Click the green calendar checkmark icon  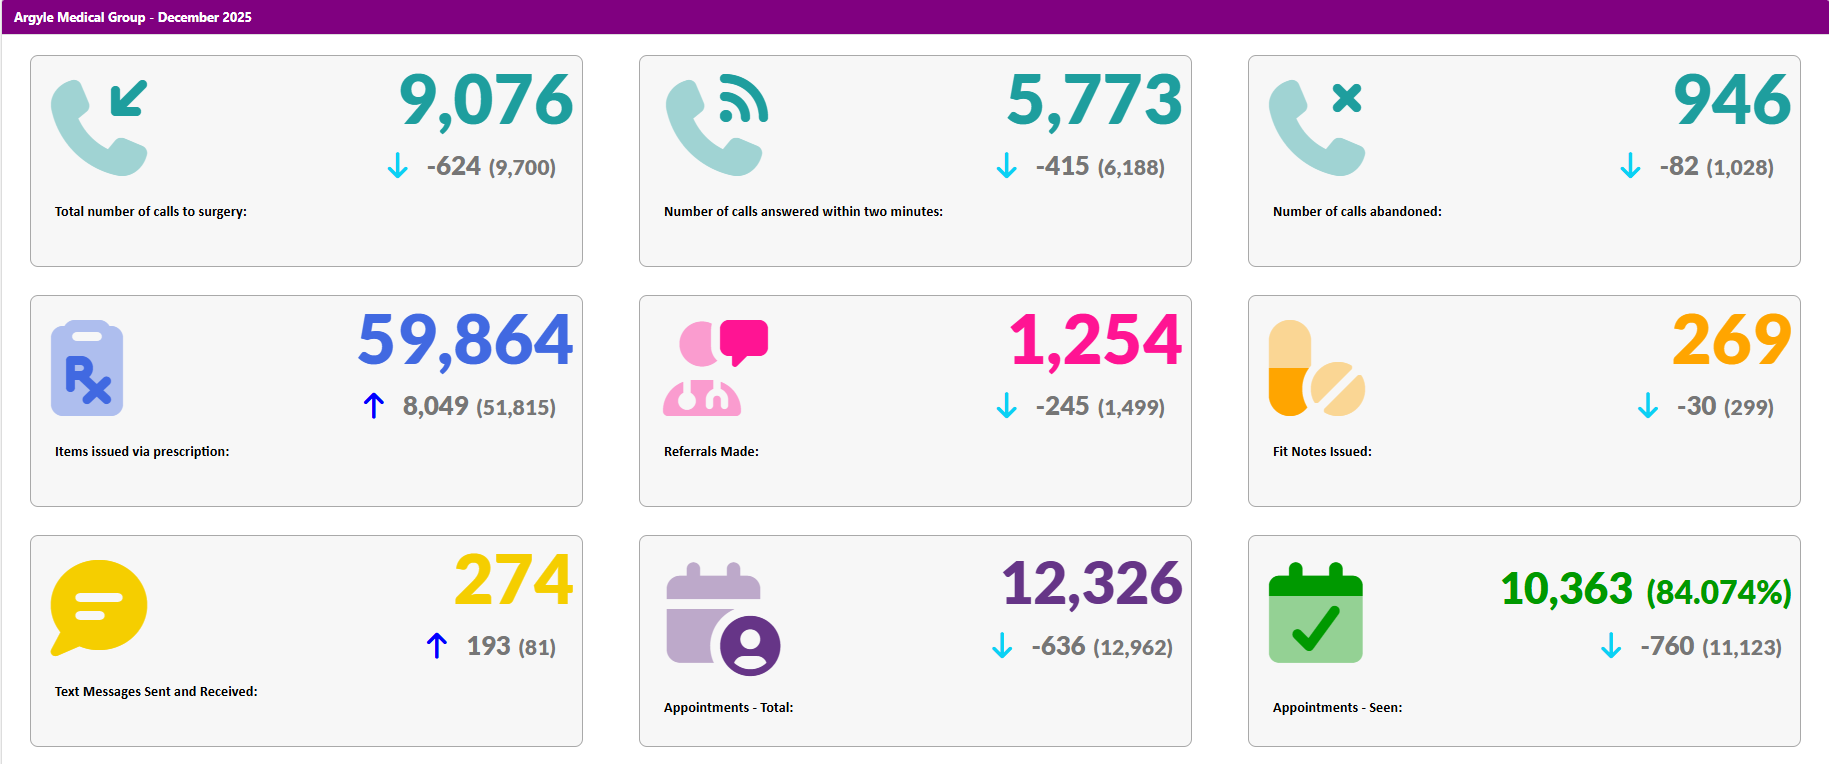[x=1315, y=613]
